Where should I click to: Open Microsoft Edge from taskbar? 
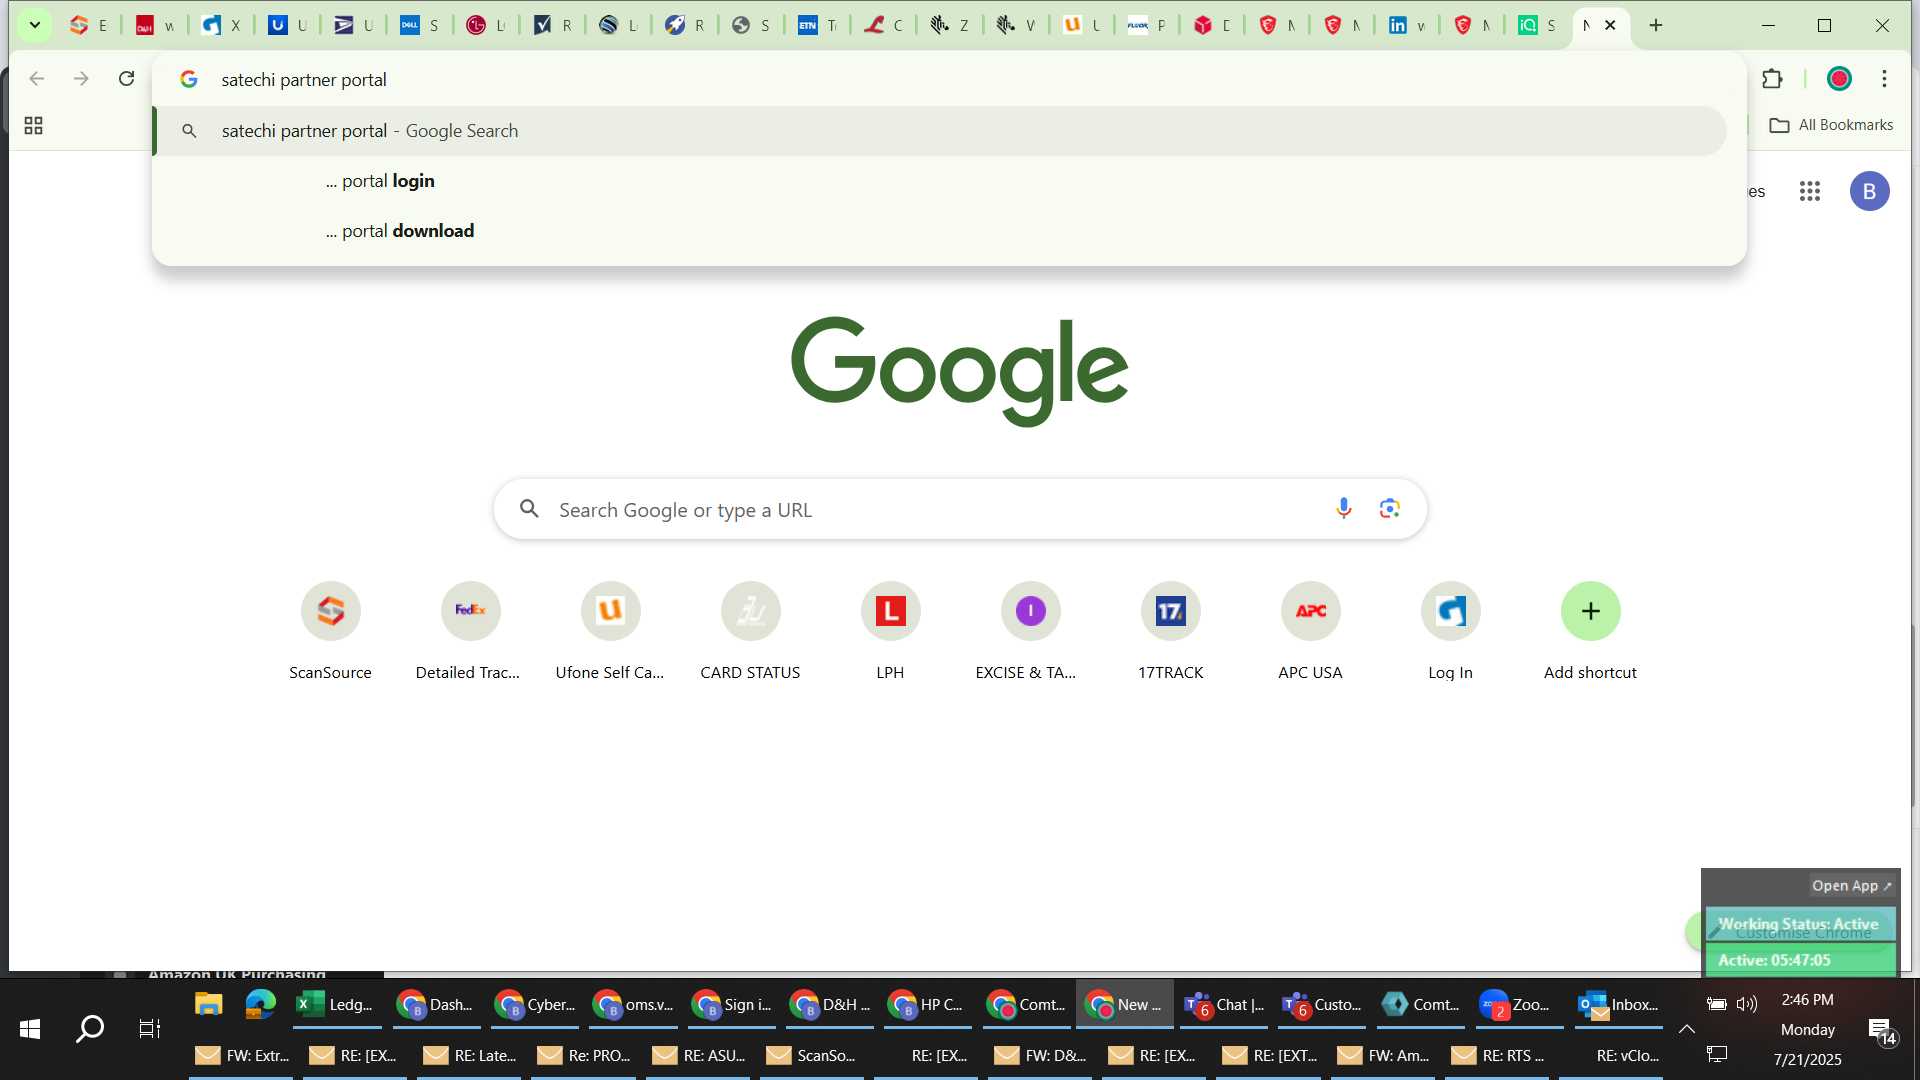(260, 1004)
